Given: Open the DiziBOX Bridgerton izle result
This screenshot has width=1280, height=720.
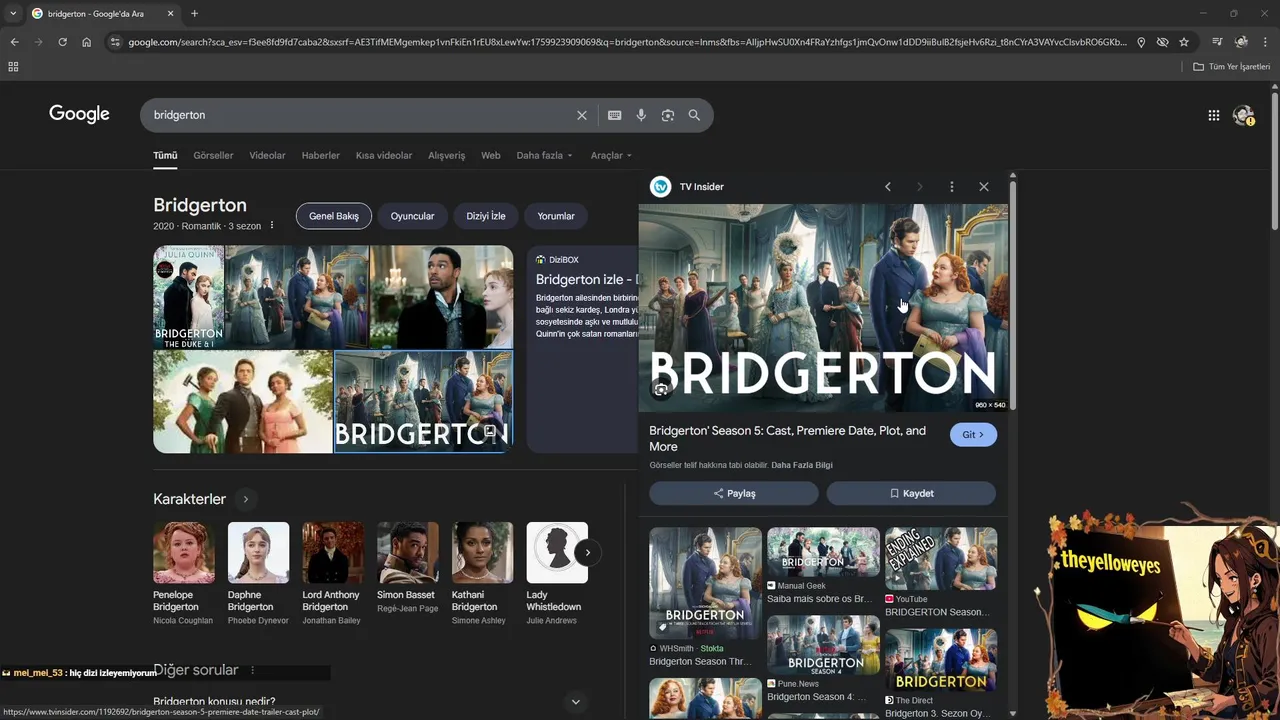Looking at the screenshot, I should tap(586, 280).
